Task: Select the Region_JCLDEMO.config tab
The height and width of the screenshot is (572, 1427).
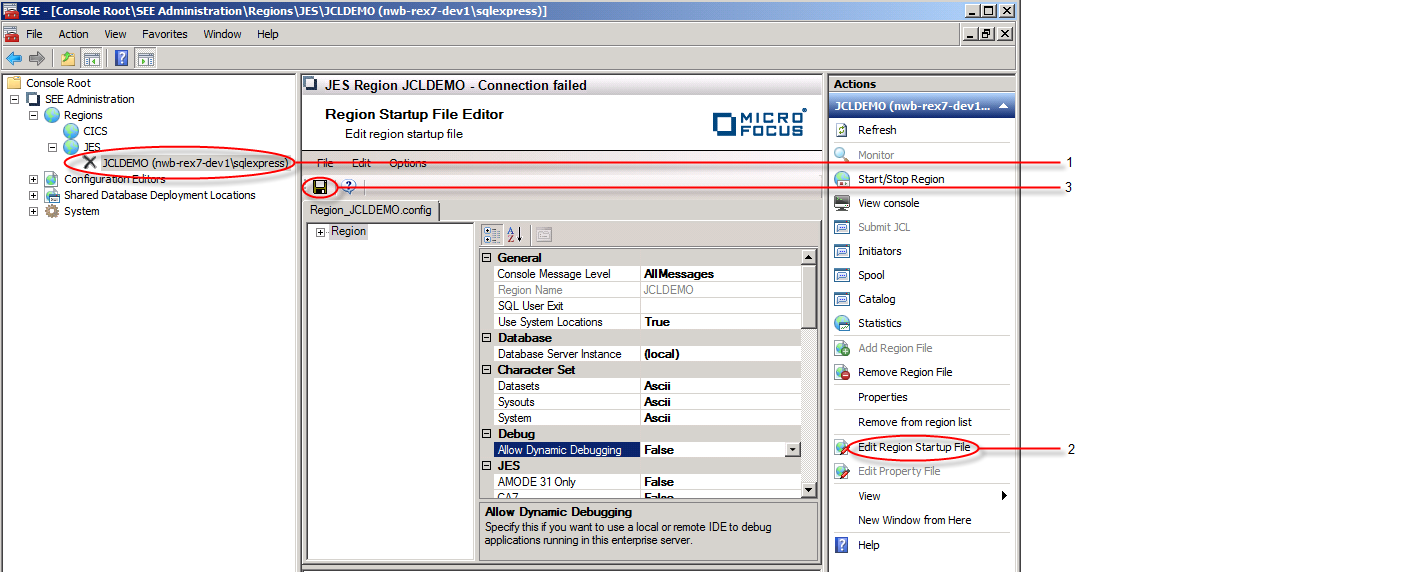Action: tap(371, 210)
